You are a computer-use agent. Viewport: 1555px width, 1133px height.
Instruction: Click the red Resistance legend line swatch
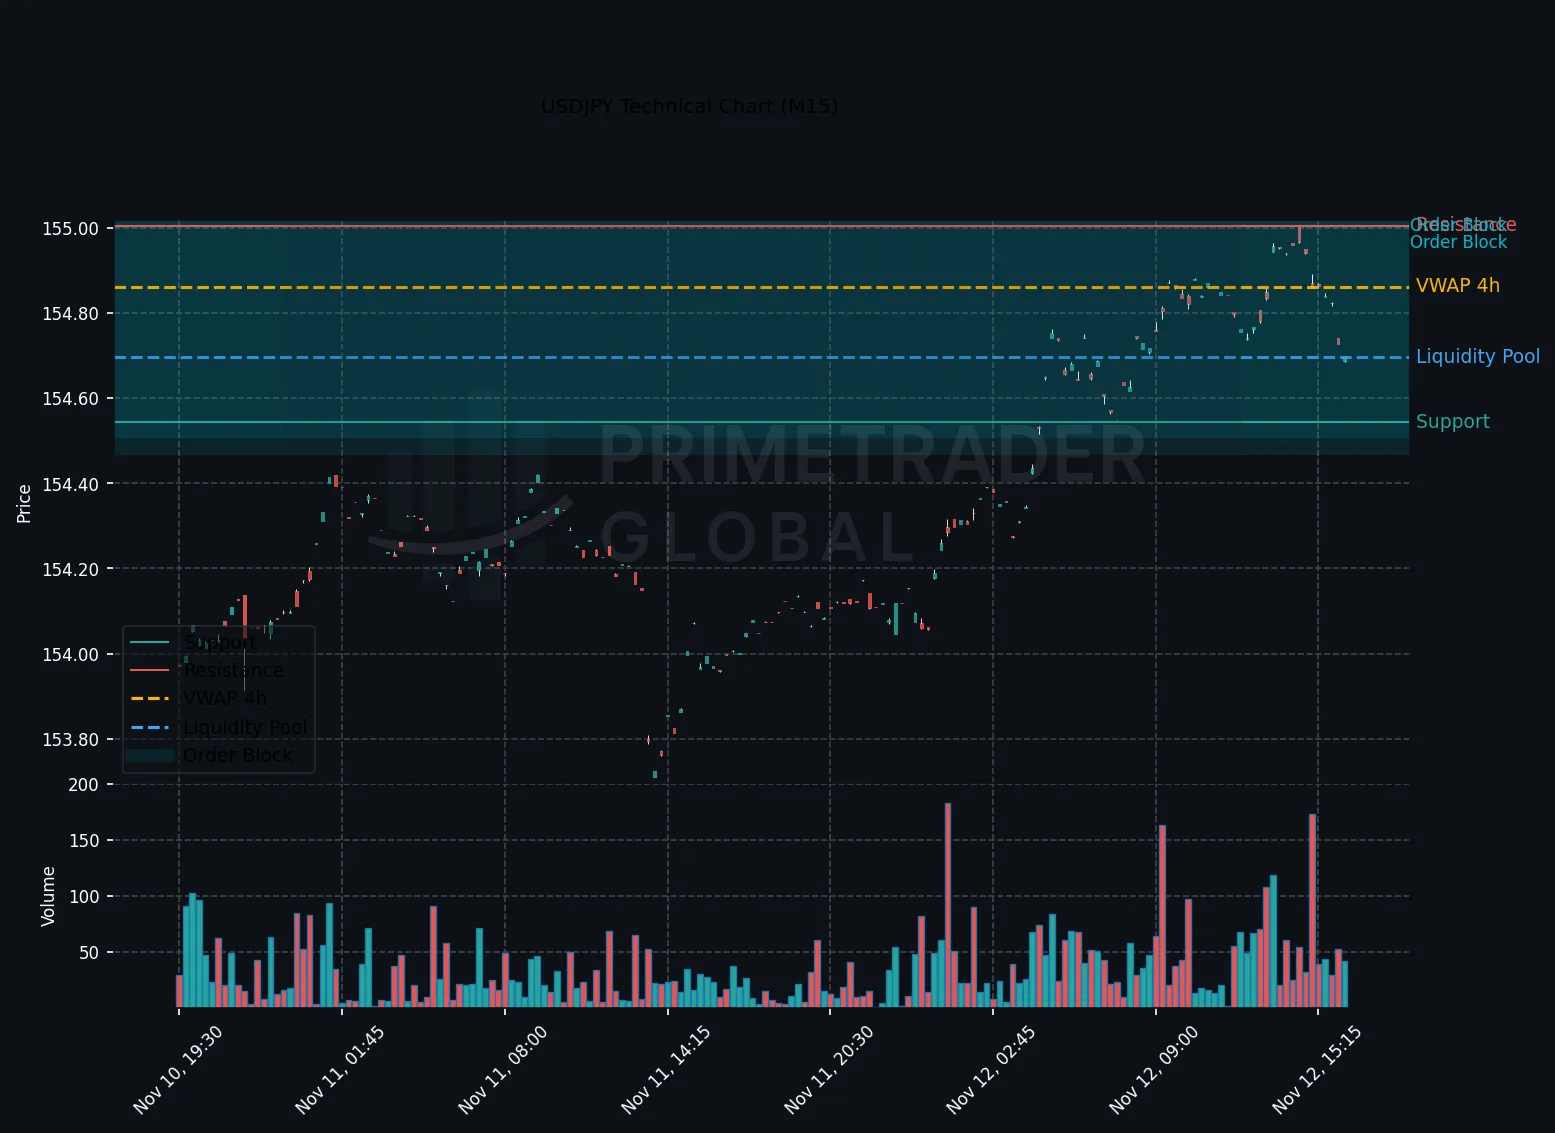coord(151,670)
